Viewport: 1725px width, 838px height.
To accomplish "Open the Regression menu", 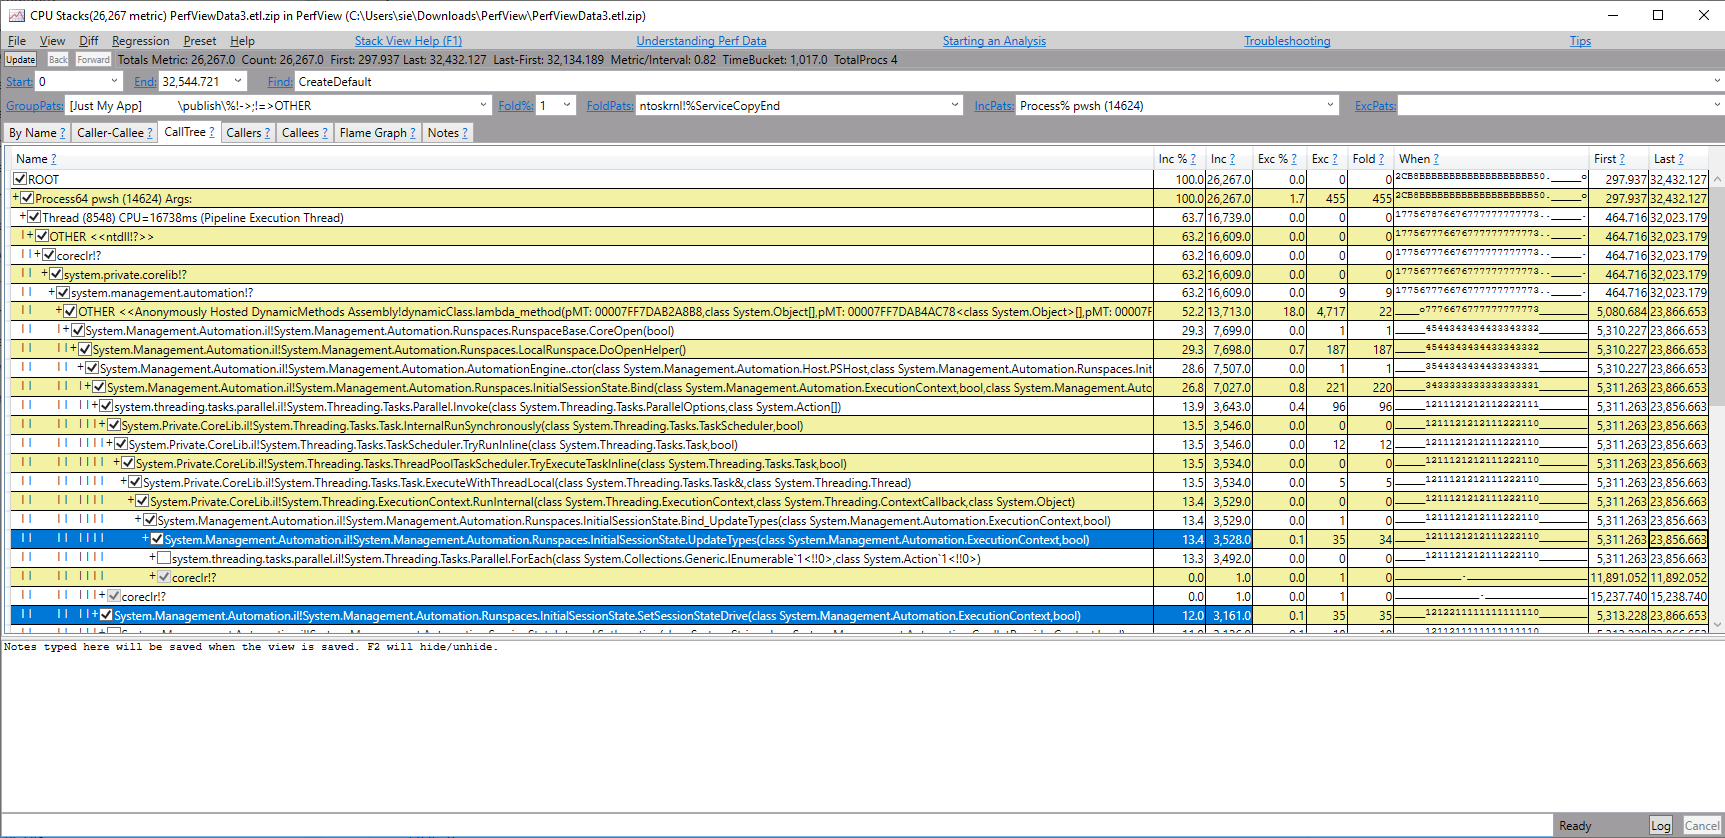I will coord(140,41).
